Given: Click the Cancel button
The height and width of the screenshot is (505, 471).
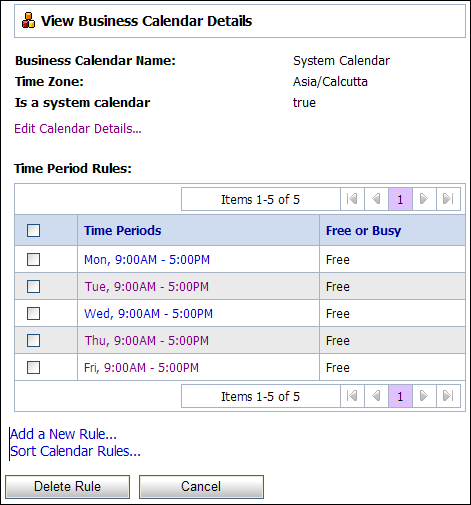Looking at the screenshot, I should 201,487.
